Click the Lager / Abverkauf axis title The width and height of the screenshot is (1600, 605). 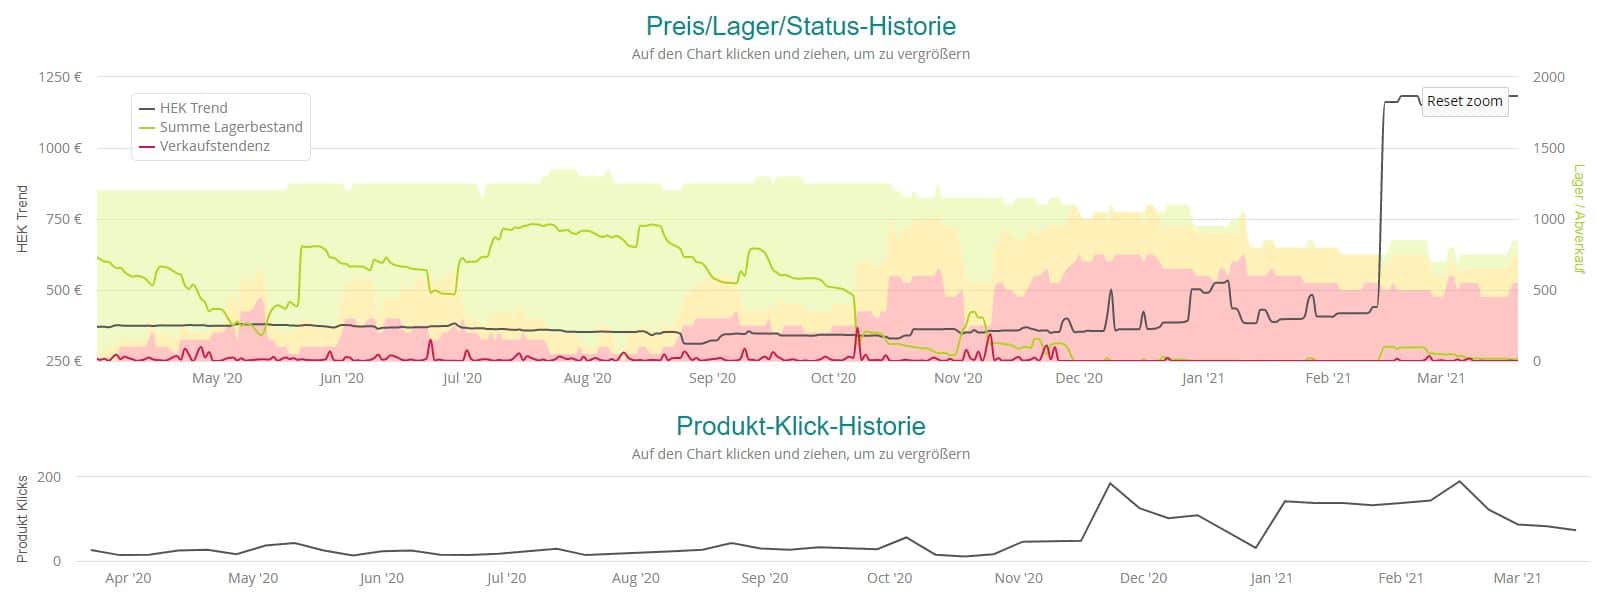coord(1580,219)
